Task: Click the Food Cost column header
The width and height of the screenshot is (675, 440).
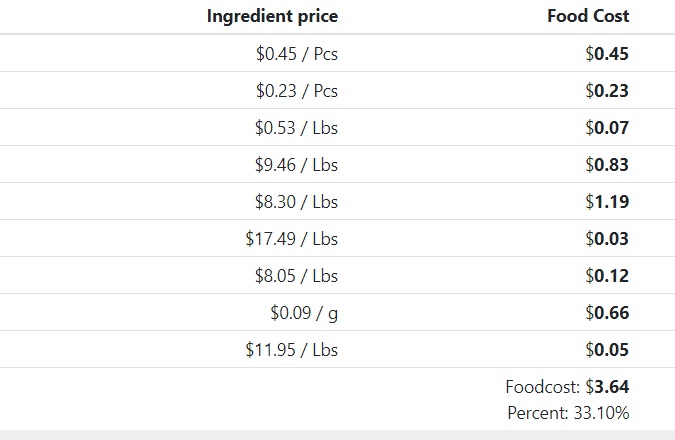Action: click(x=588, y=16)
